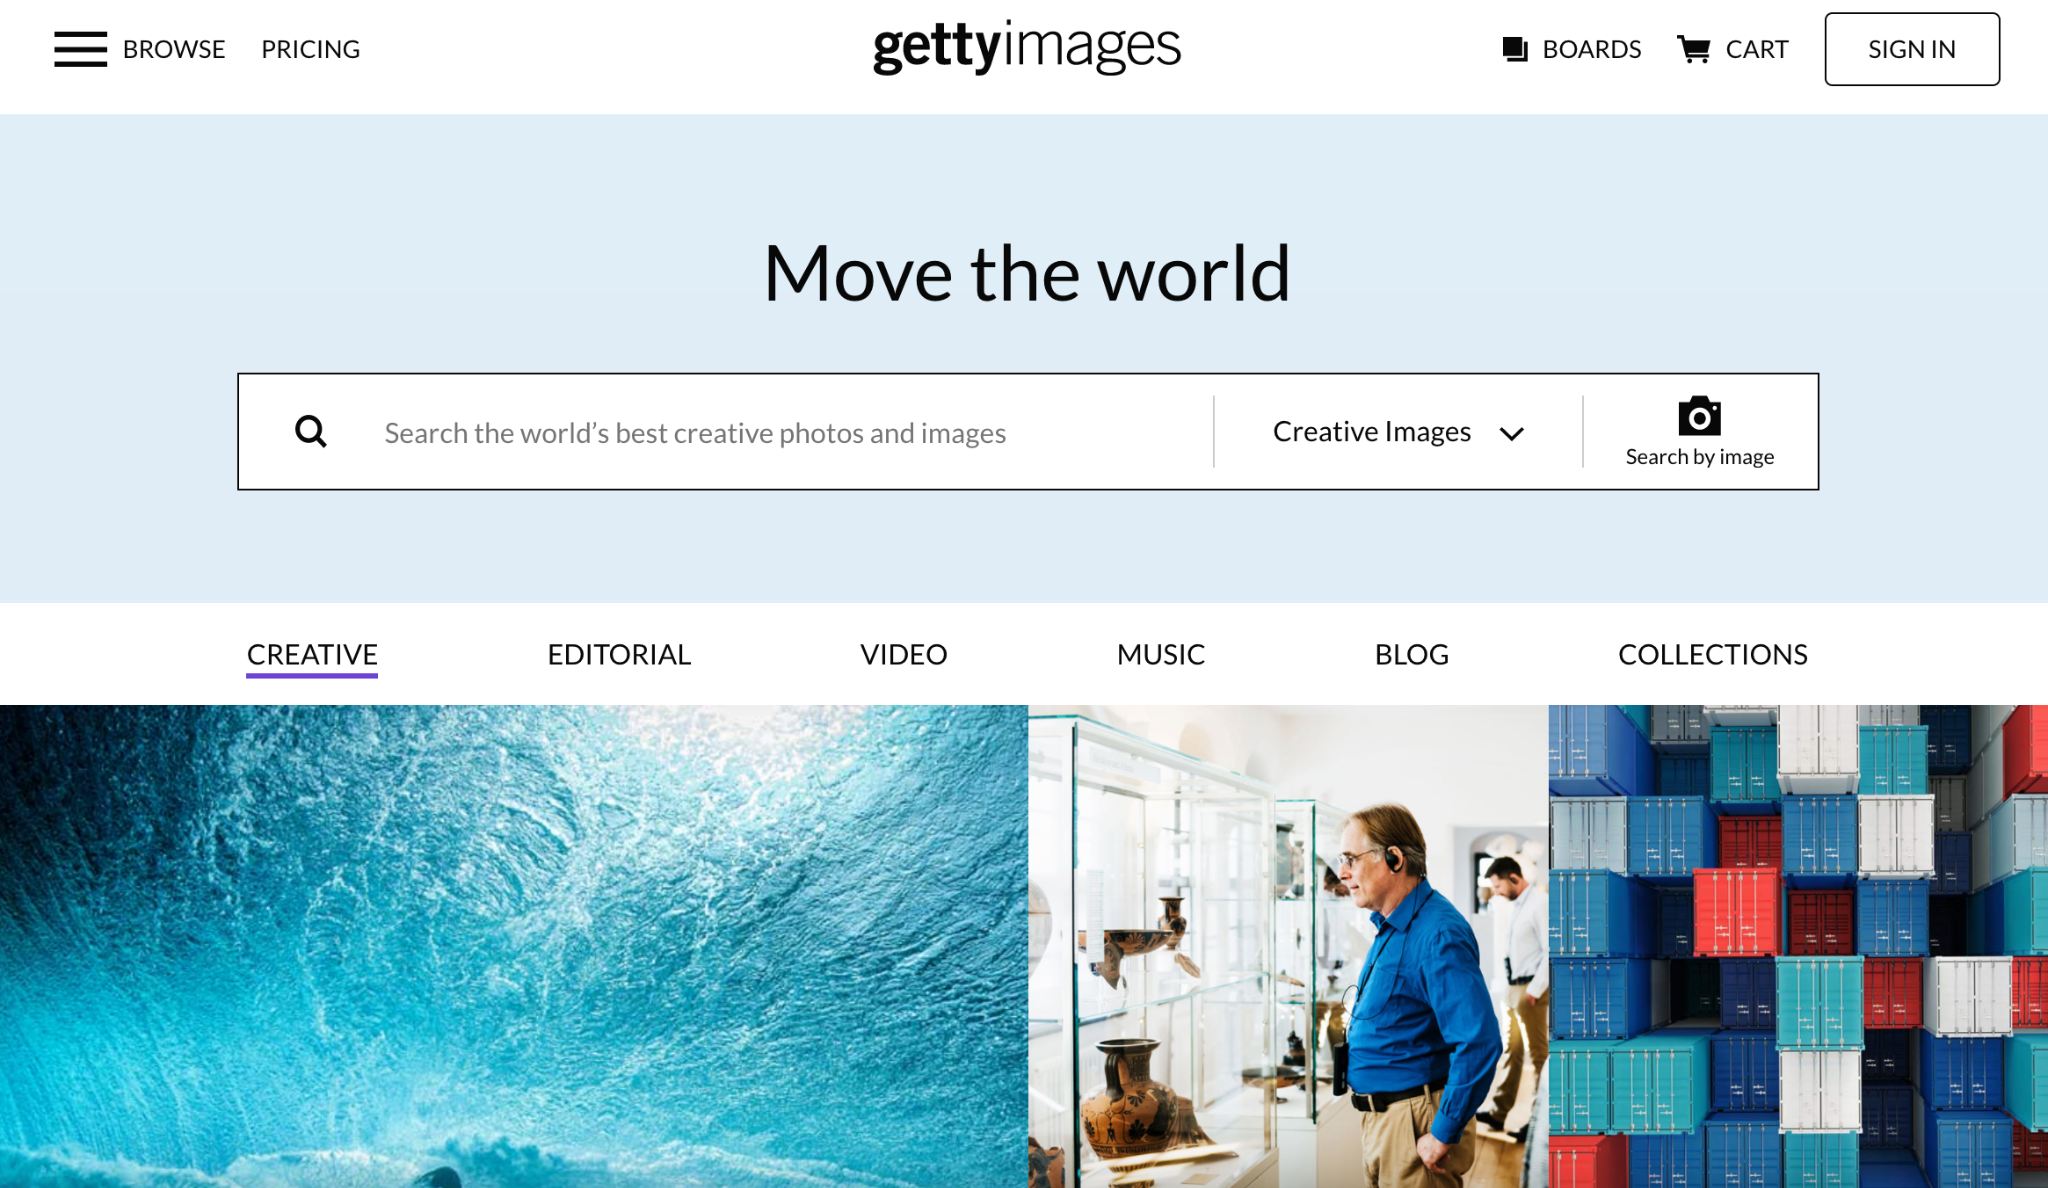The height and width of the screenshot is (1188, 2048).
Task: Open the Video tab
Action: coord(903,655)
